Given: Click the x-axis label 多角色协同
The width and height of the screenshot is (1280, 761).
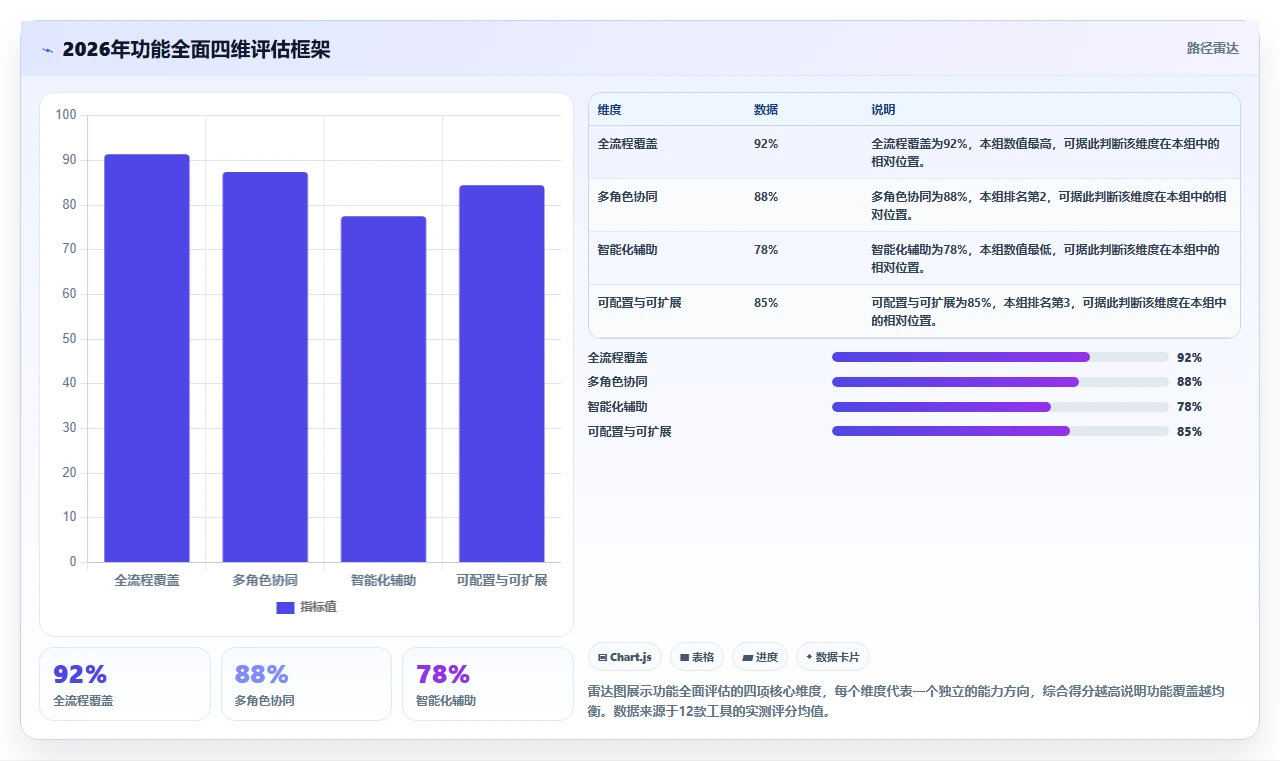Looking at the screenshot, I should [265, 580].
